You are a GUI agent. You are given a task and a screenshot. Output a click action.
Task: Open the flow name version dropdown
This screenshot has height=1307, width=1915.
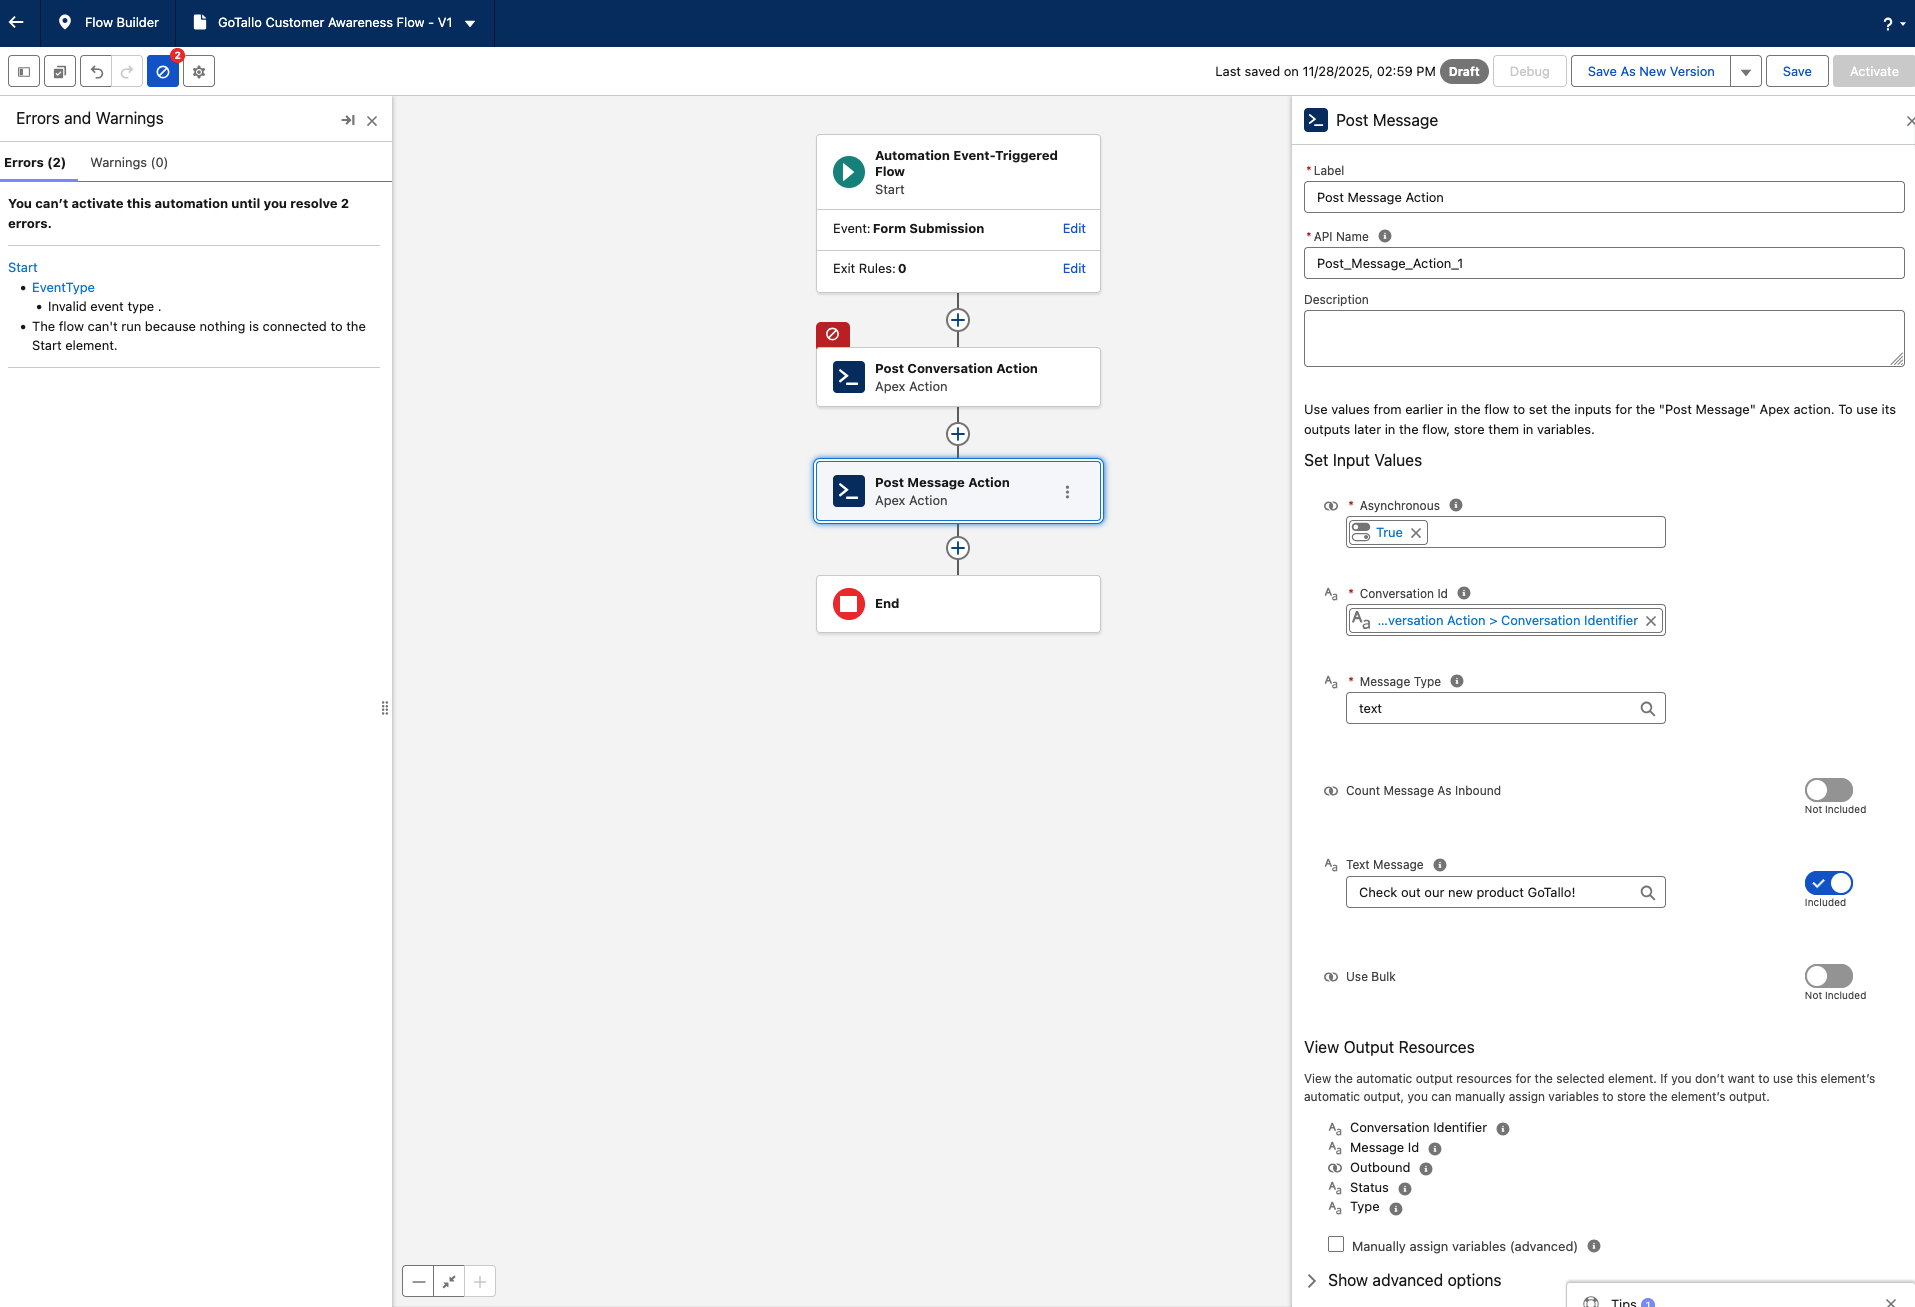coord(470,23)
